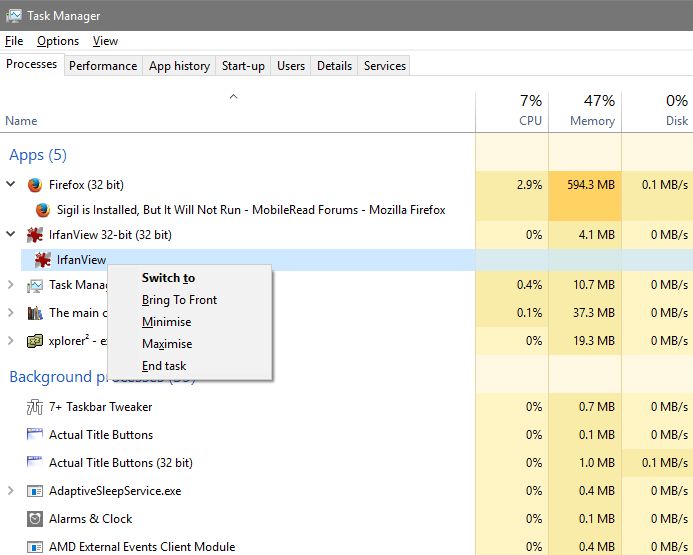Click the 7+ Taskbar Tweaker icon
The image size is (693, 555).
tap(34, 407)
